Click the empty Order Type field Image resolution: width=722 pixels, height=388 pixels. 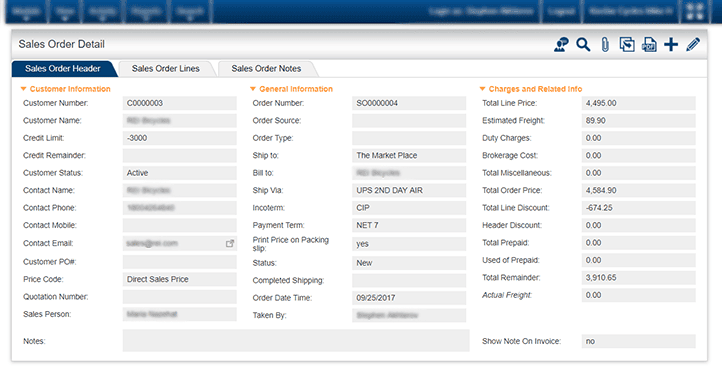point(409,138)
